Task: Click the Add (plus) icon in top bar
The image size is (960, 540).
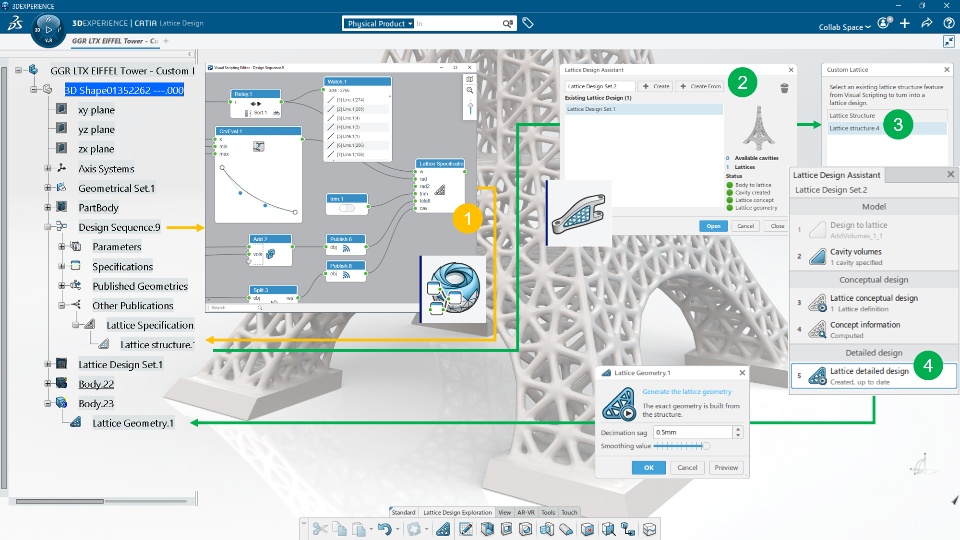Action: point(905,23)
